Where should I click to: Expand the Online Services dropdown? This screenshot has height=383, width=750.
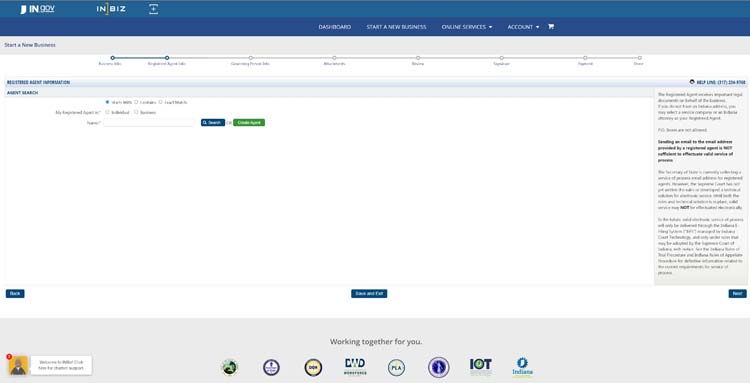click(x=467, y=27)
